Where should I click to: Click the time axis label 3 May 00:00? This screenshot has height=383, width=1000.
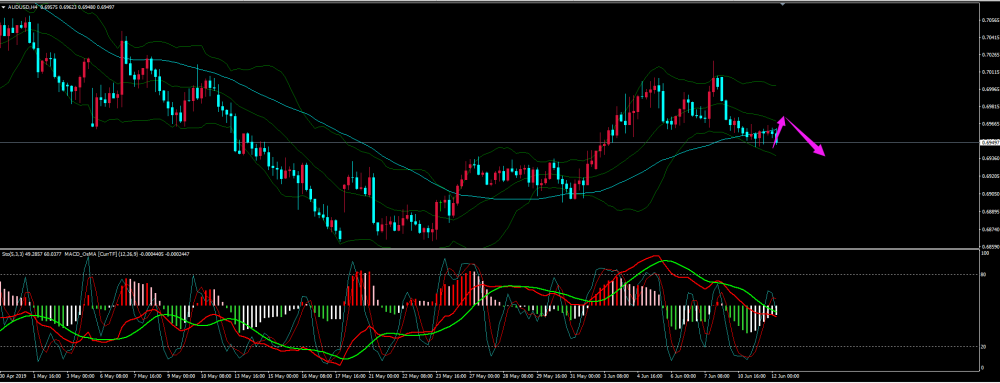point(80,376)
